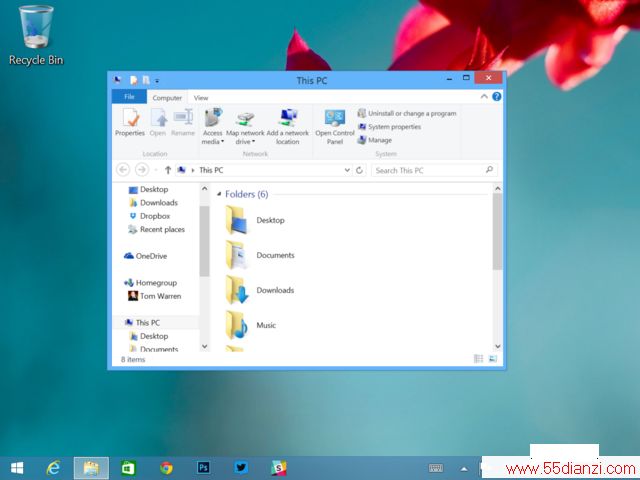The width and height of the screenshot is (640, 480).
Task: Open the Recycle Bin desktop icon
Action: (36, 36)
